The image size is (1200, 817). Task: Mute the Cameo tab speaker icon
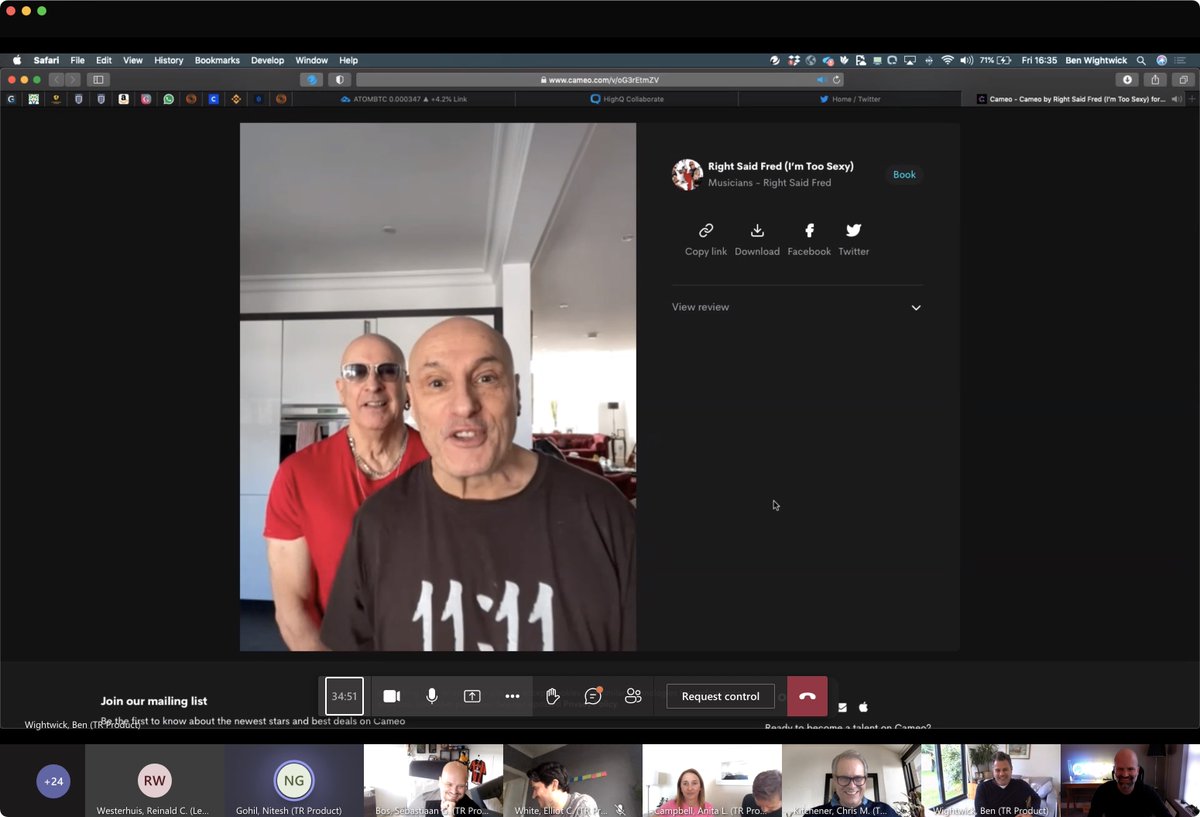(1176, 99)
